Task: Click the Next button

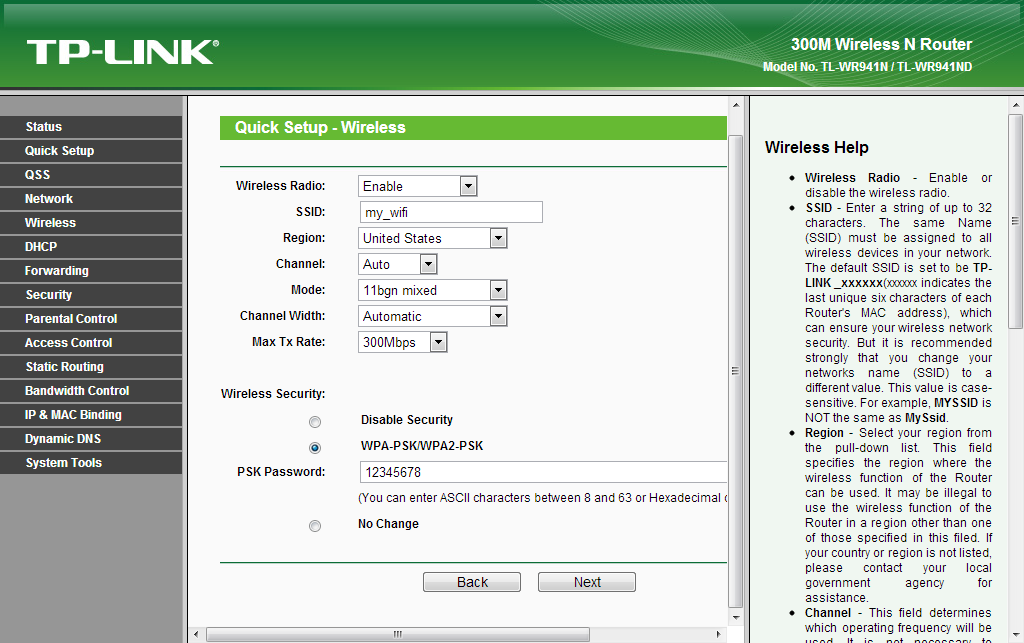Action: click(587, 582)
